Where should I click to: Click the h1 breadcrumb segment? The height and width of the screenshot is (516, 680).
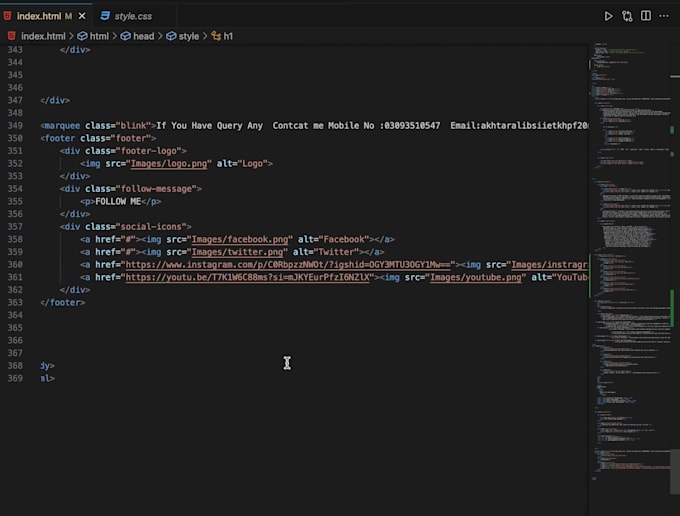click(228, 36)
